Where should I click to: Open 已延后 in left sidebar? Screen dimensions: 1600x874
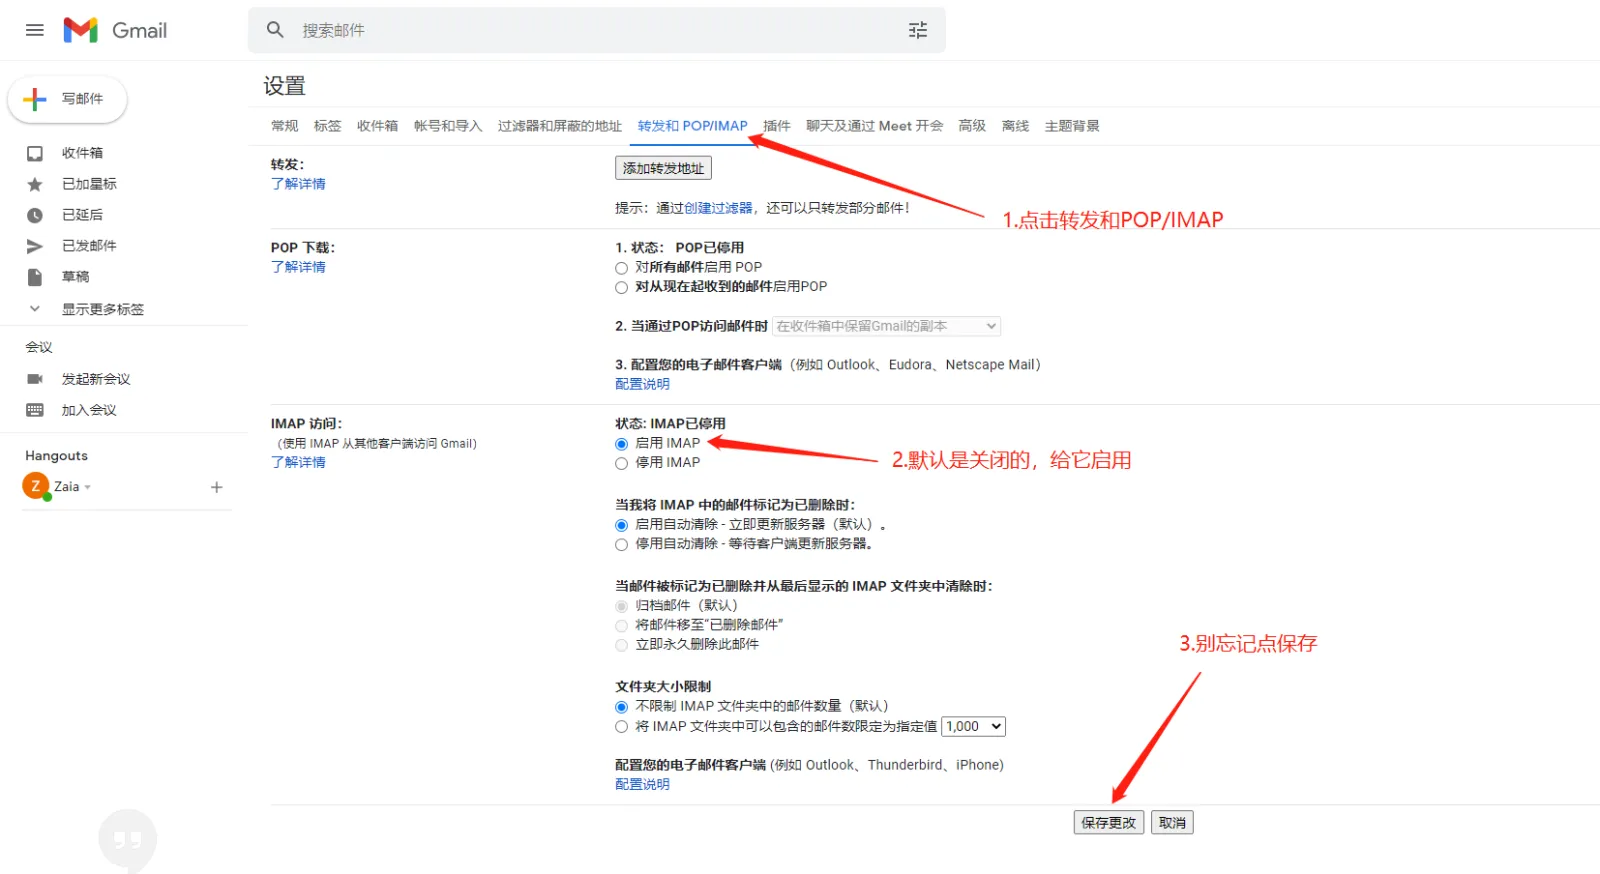tap(82, 215)
